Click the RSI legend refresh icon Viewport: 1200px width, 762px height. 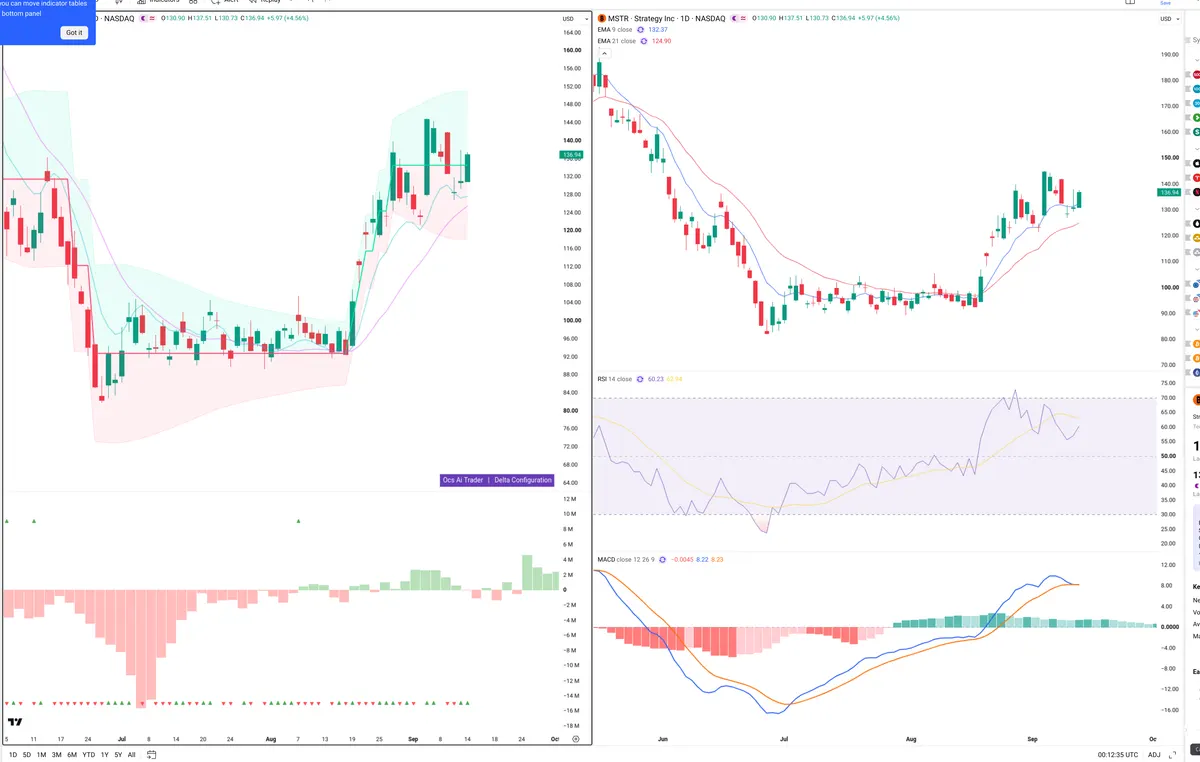[x=642, y=379]
